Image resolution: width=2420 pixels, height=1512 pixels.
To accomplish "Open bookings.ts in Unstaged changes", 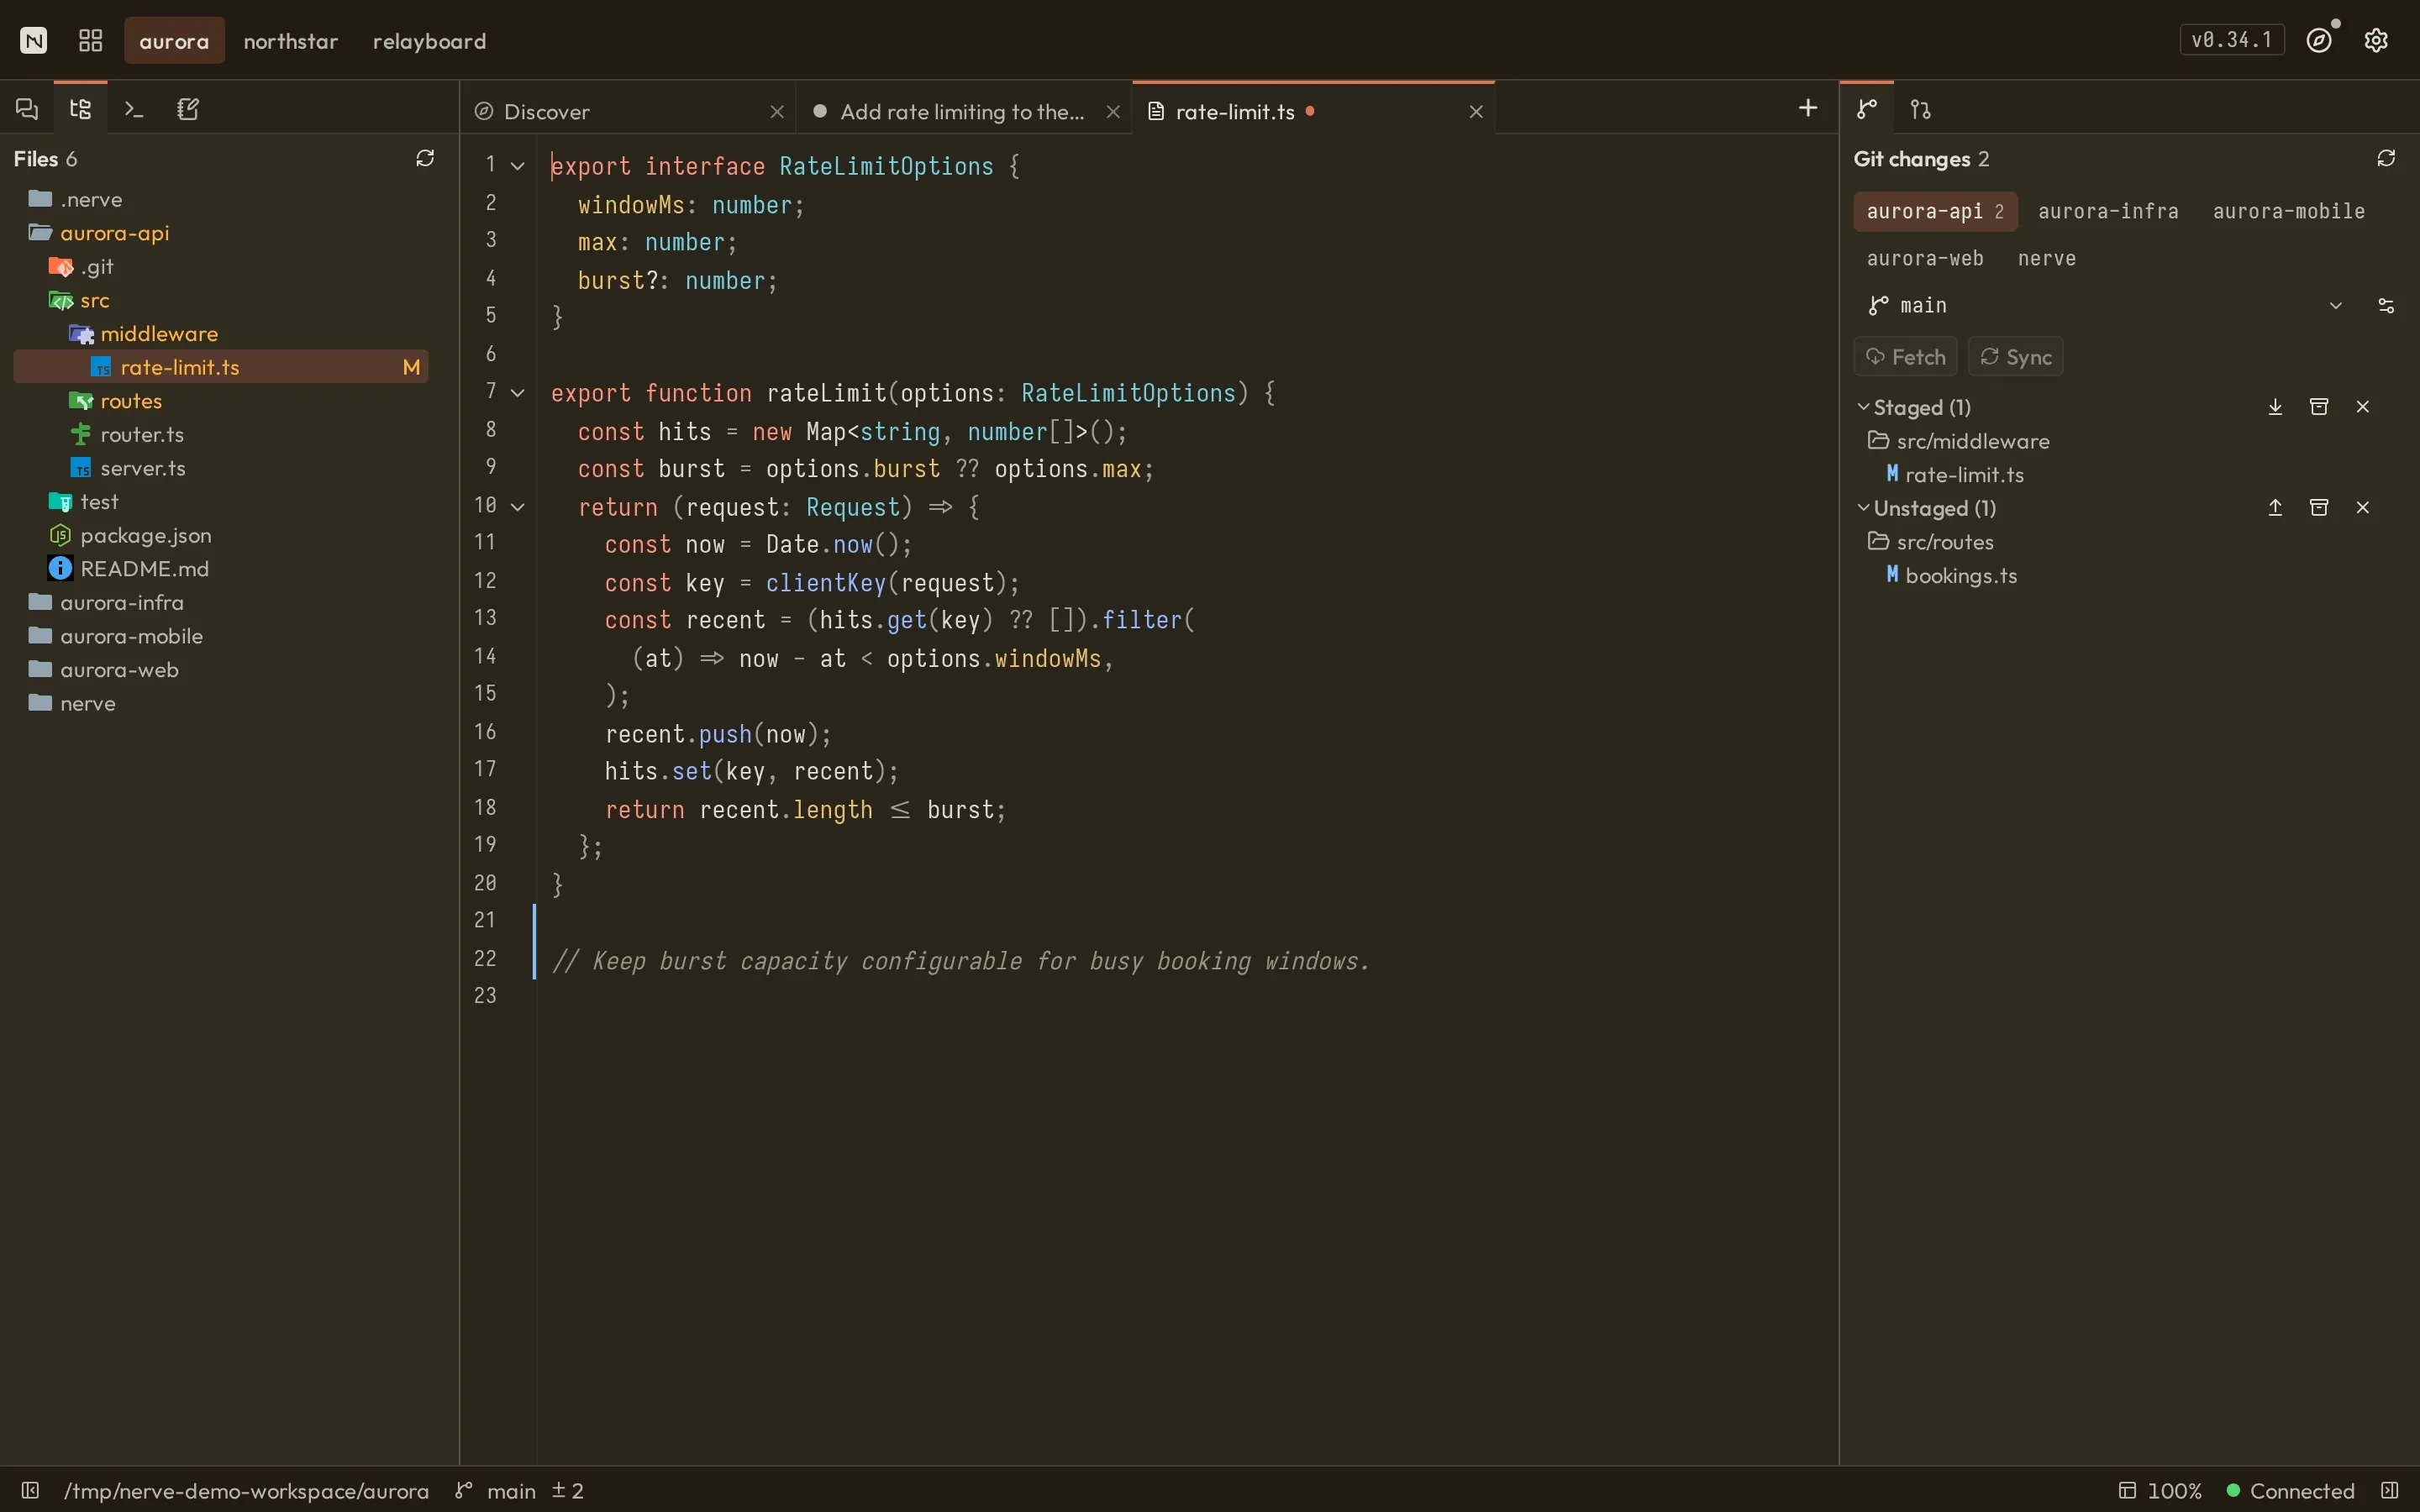I will click(x=1960, y=575).
